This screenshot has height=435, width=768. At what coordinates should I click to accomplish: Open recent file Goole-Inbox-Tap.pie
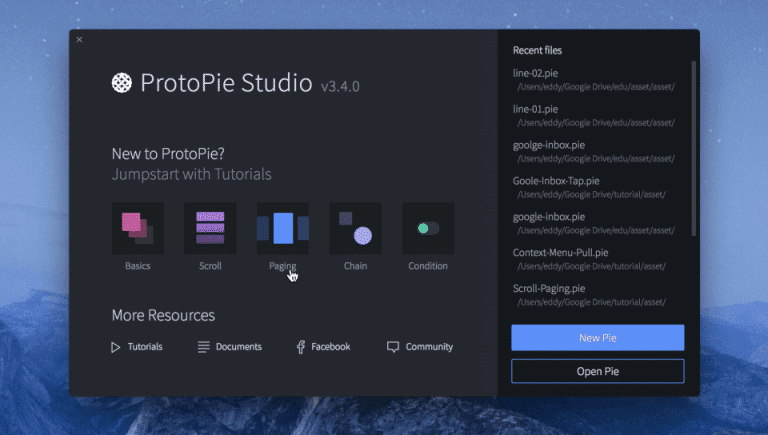(589, 187)
